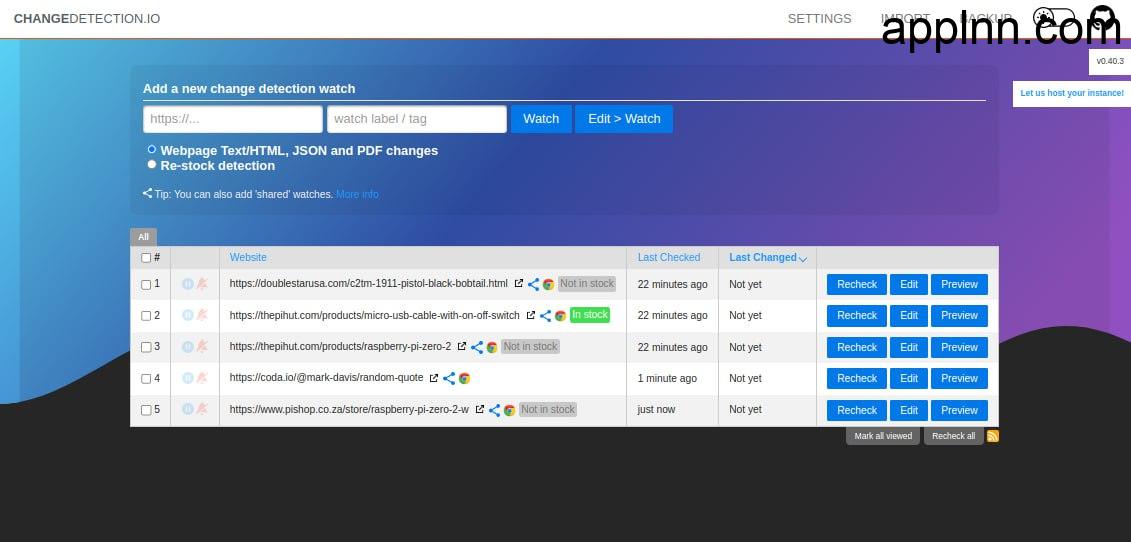Share the doublestarusa.com watch
This screenshot has height=542, width=1131.
(534, 284)
